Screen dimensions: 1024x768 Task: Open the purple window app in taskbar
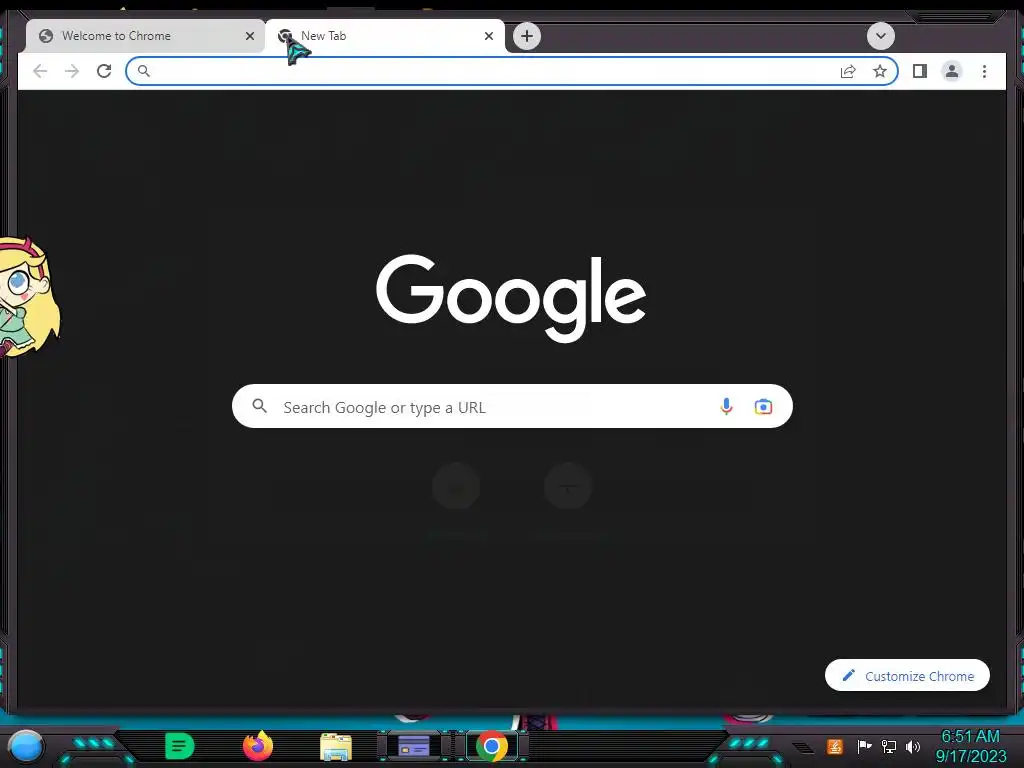pos(413,746)
